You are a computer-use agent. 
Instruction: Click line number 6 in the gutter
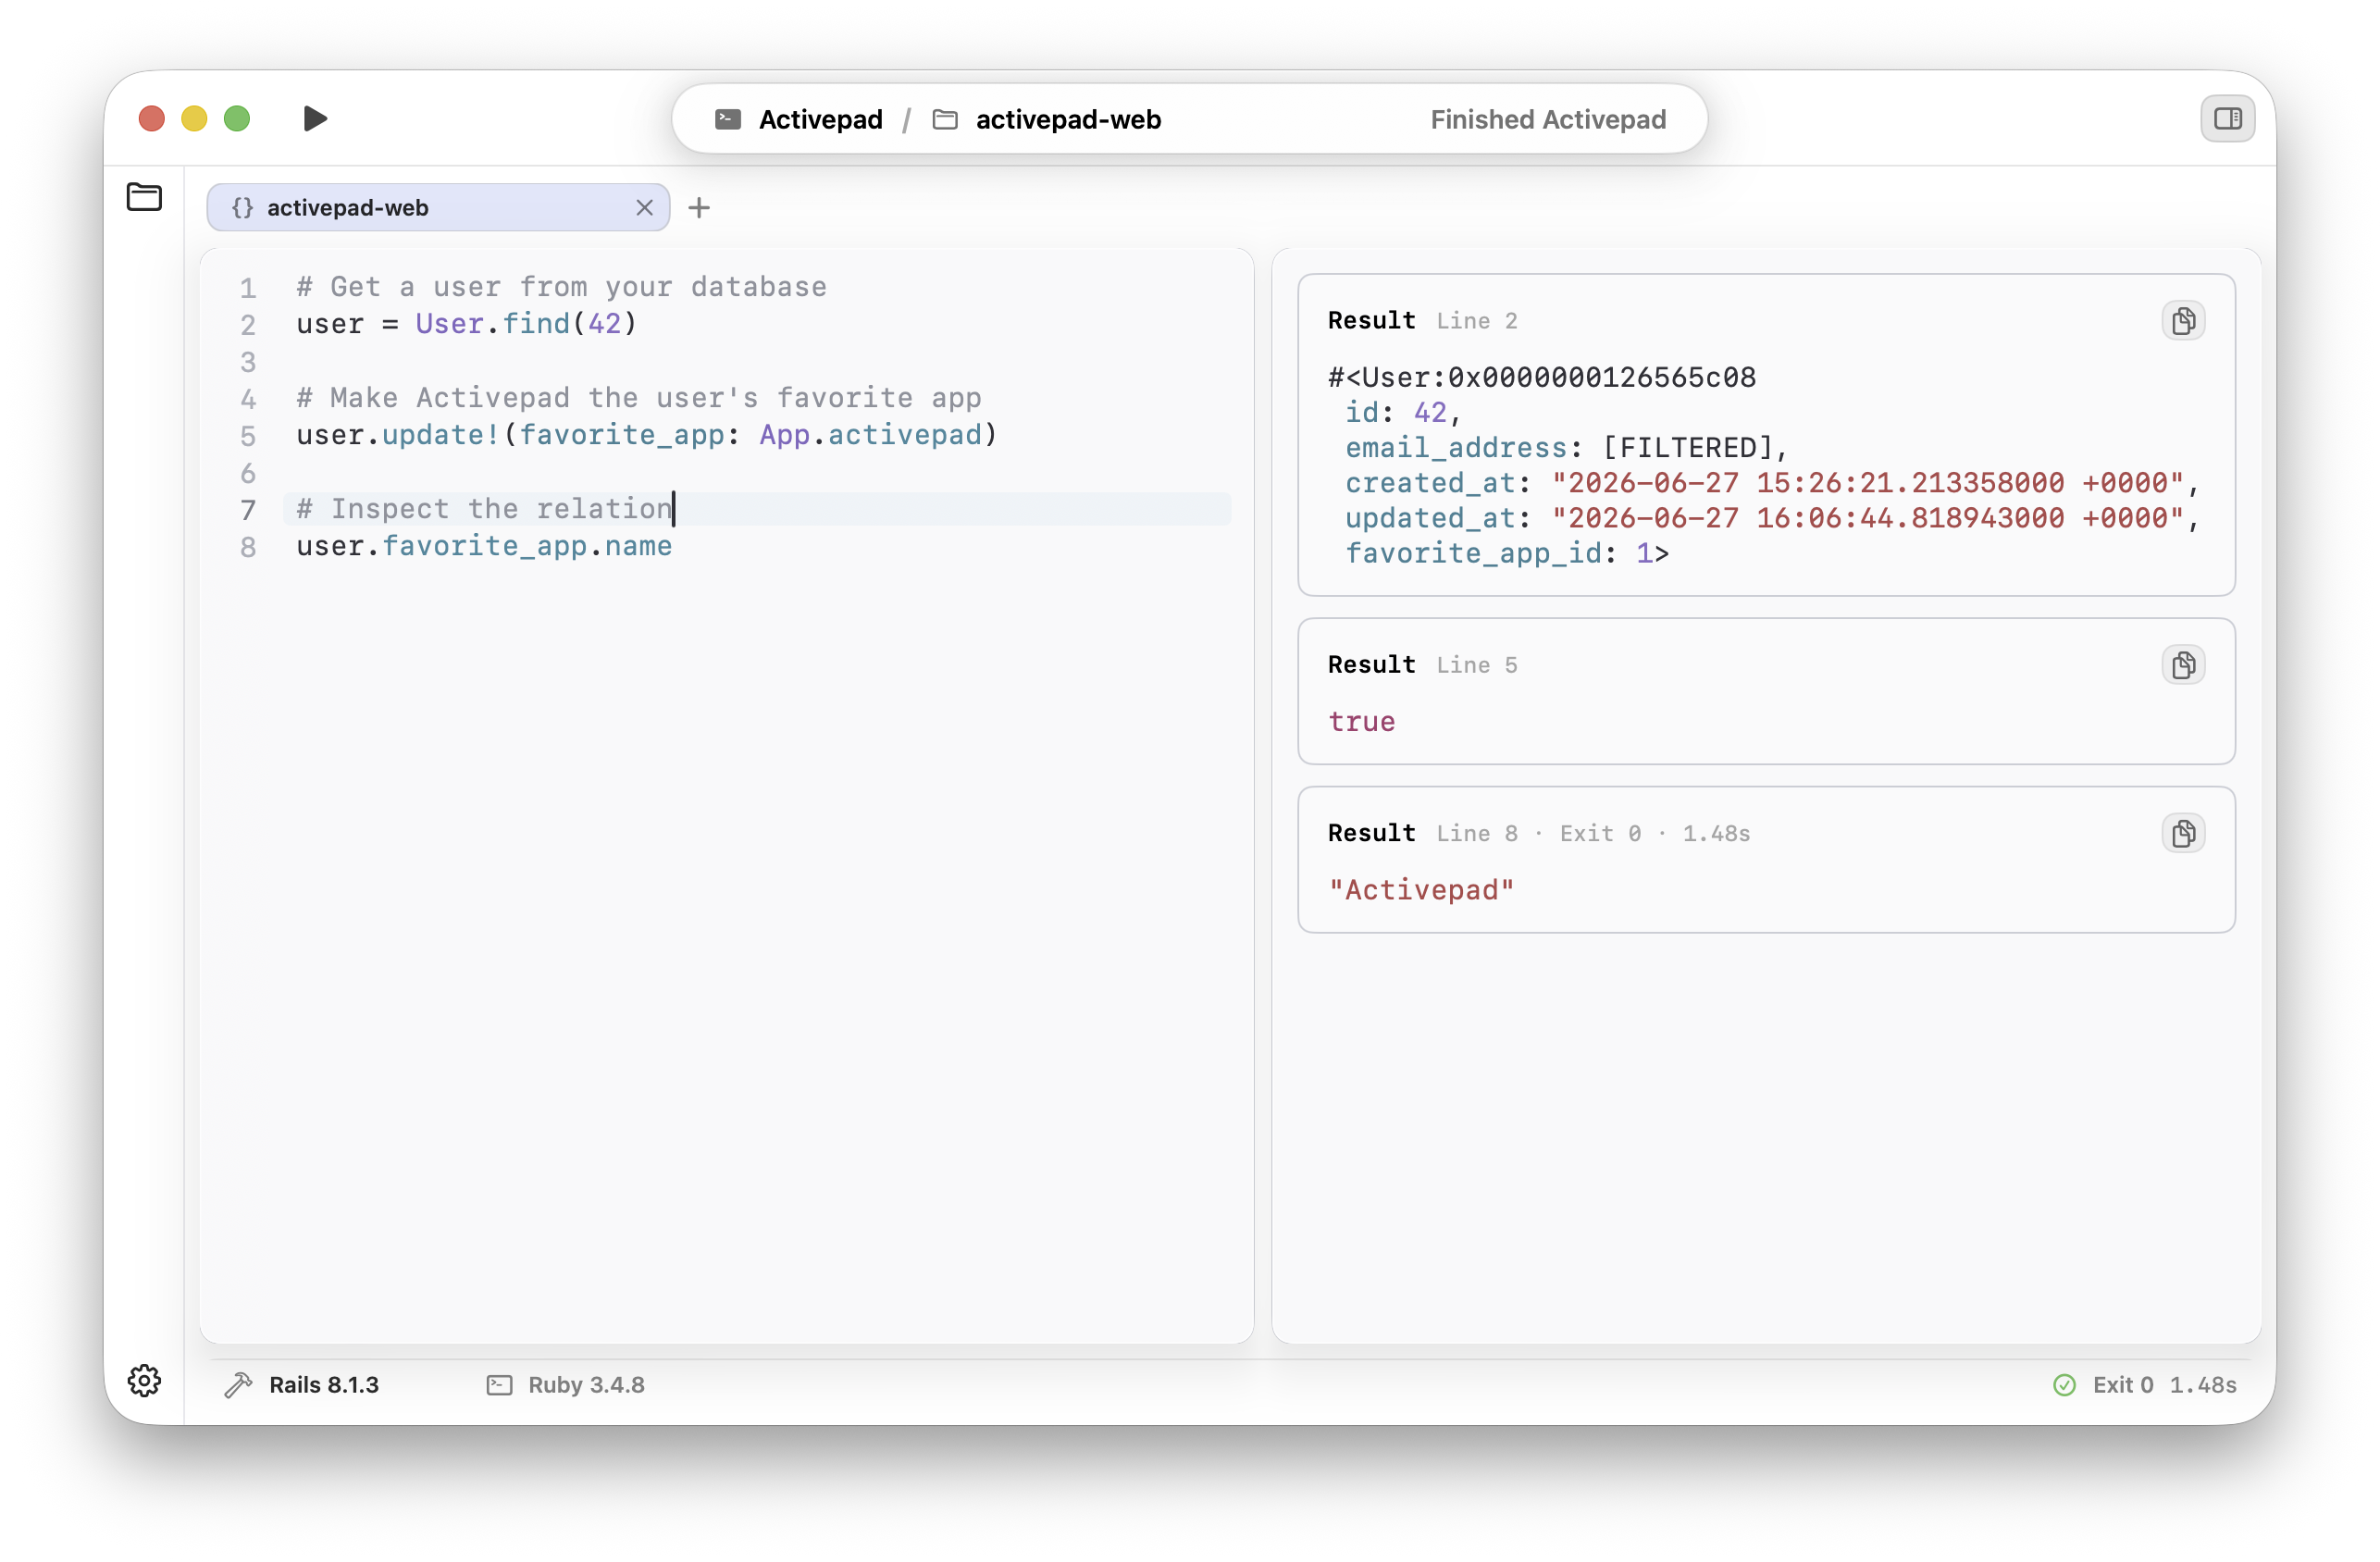pos(248,472)
